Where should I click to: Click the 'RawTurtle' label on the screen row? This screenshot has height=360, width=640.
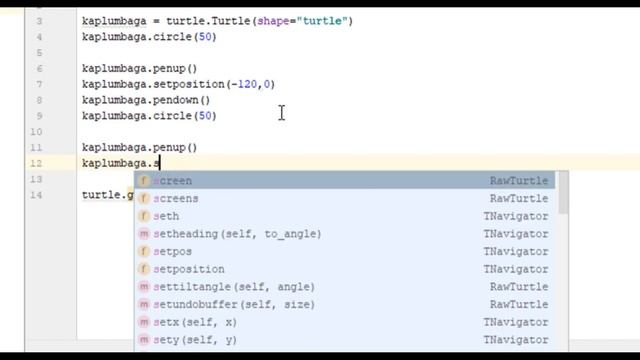(x=519, y=180)
